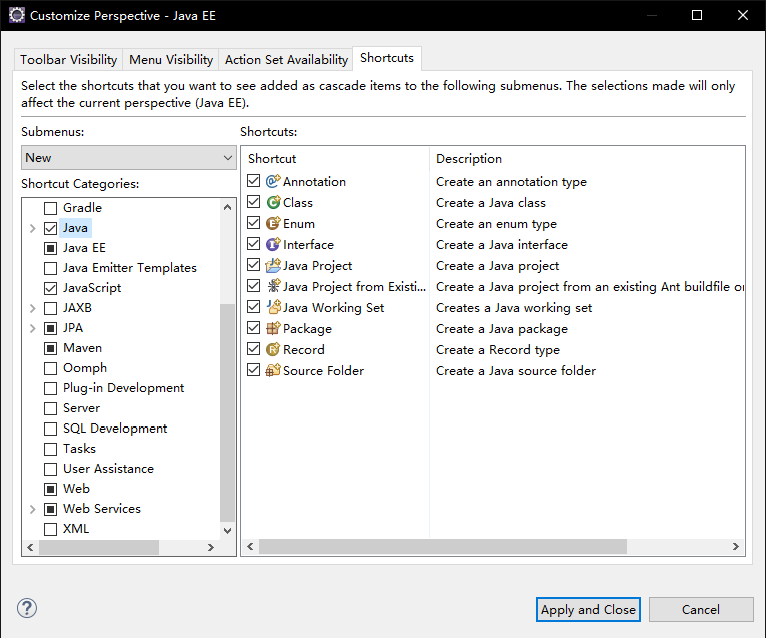
Task: Select the 'Create a Java class' description
Action: (x=491, y=203)
